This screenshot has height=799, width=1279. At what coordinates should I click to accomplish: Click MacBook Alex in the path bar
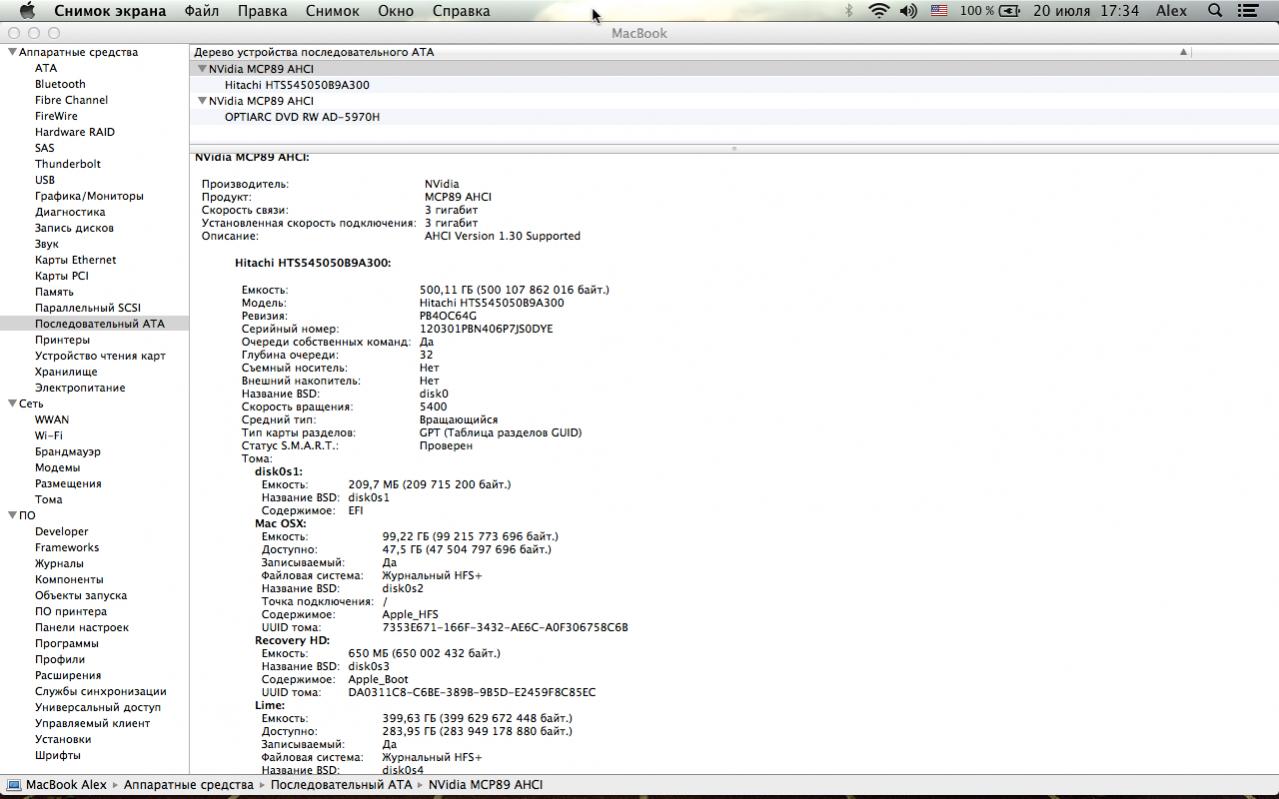pos(66,785)
